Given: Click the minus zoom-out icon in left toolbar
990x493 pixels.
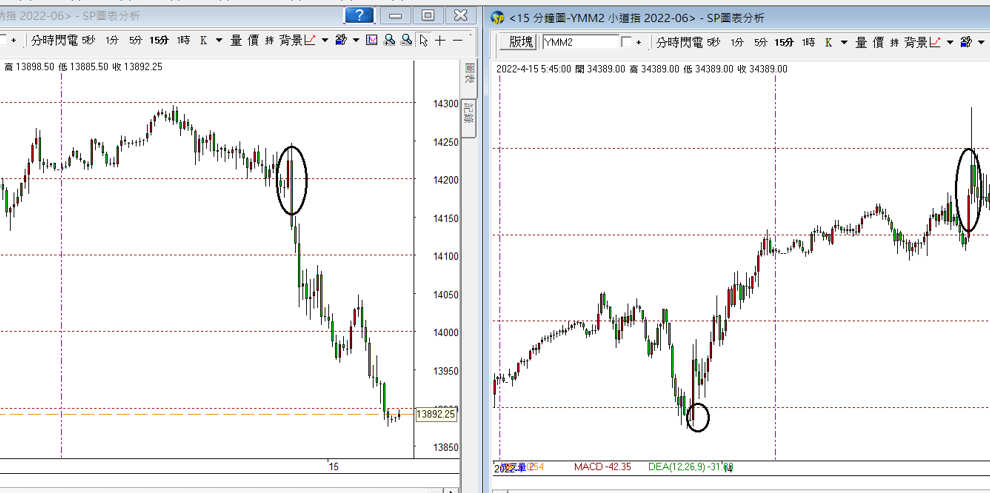Looking at the screenshot, I should pyautogui.click(x=458, y=40).
